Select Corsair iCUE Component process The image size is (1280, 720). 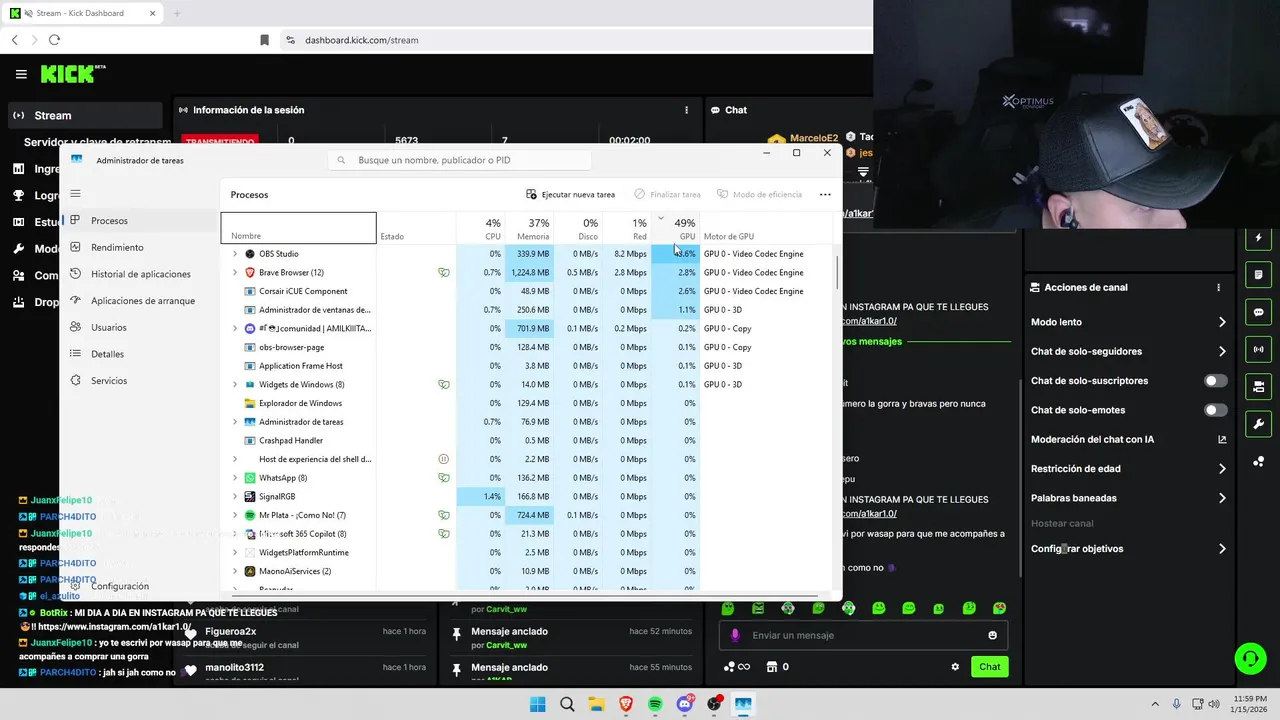tap(528, 291)
